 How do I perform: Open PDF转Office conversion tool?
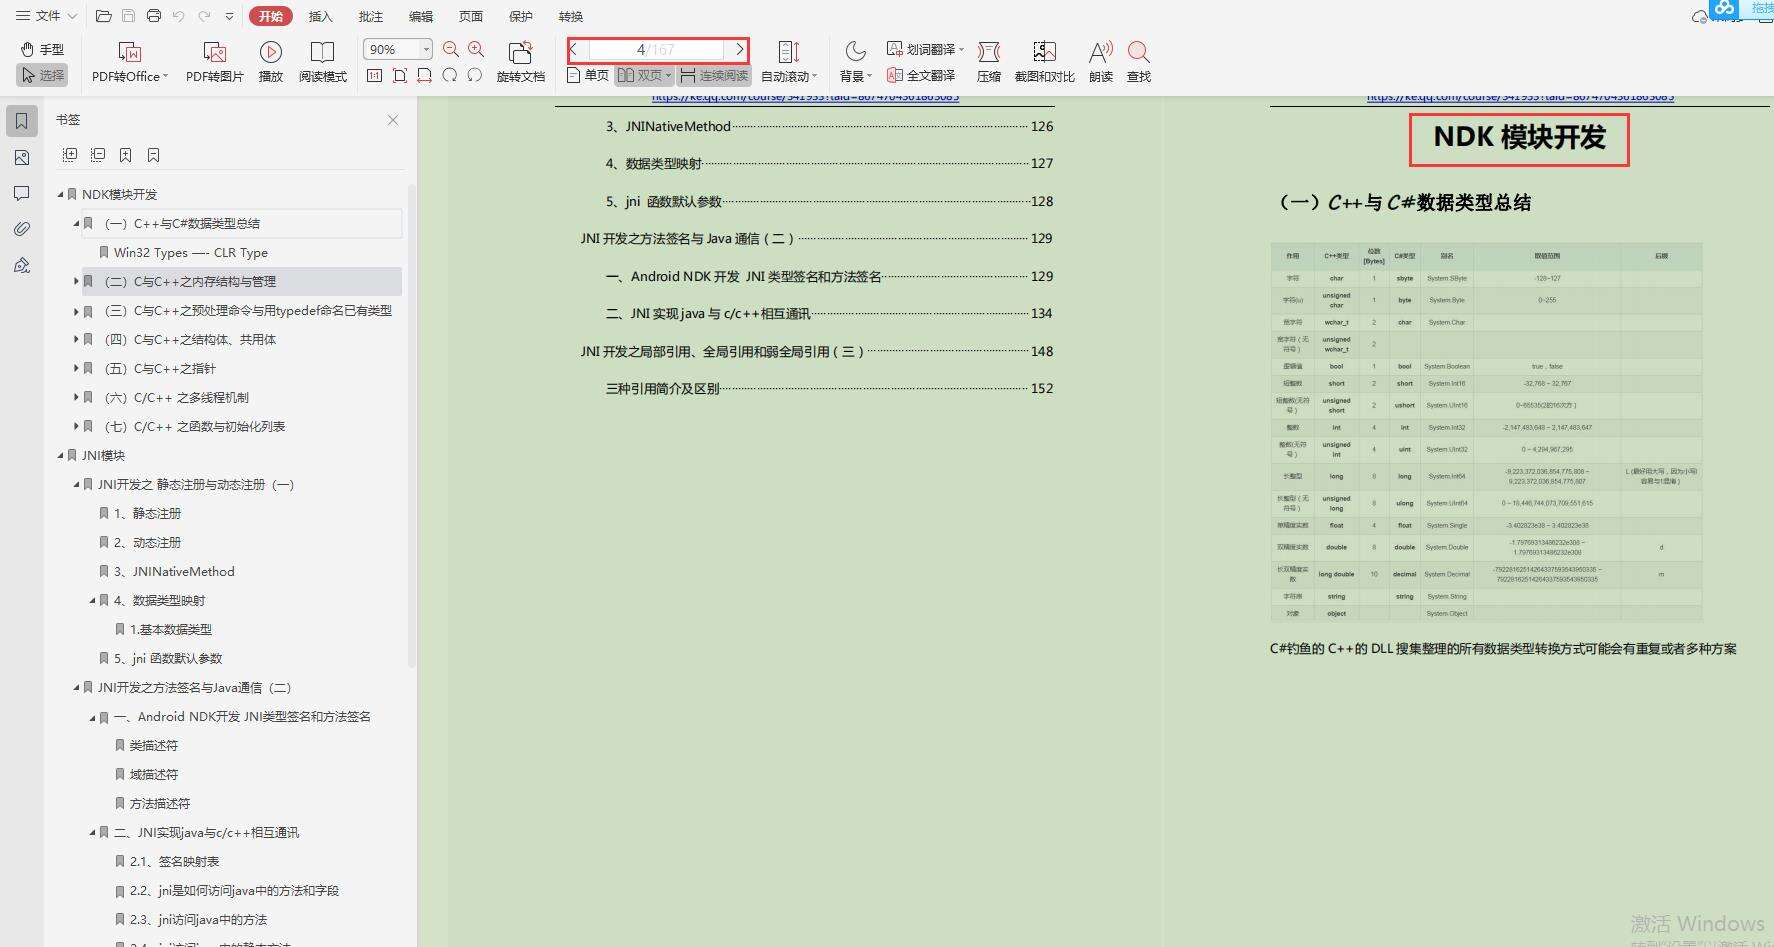point(130,62)
